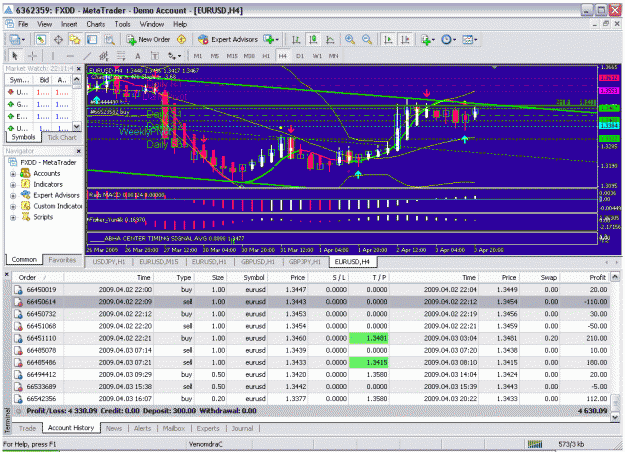The width and height of the screenshot is (625, 452).
Task: Switch chart to line chart icon
Action: coord(330,39)
